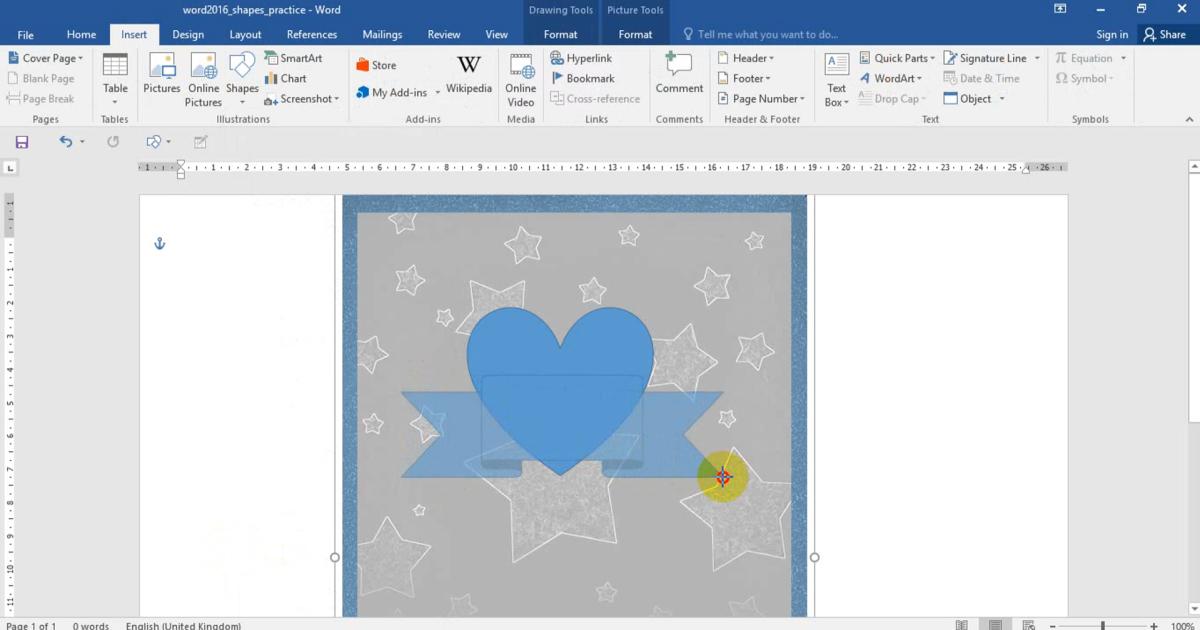1200x630 pixels.
Task: Open the Signature Line dropdown
Action: click(1037, 58)
